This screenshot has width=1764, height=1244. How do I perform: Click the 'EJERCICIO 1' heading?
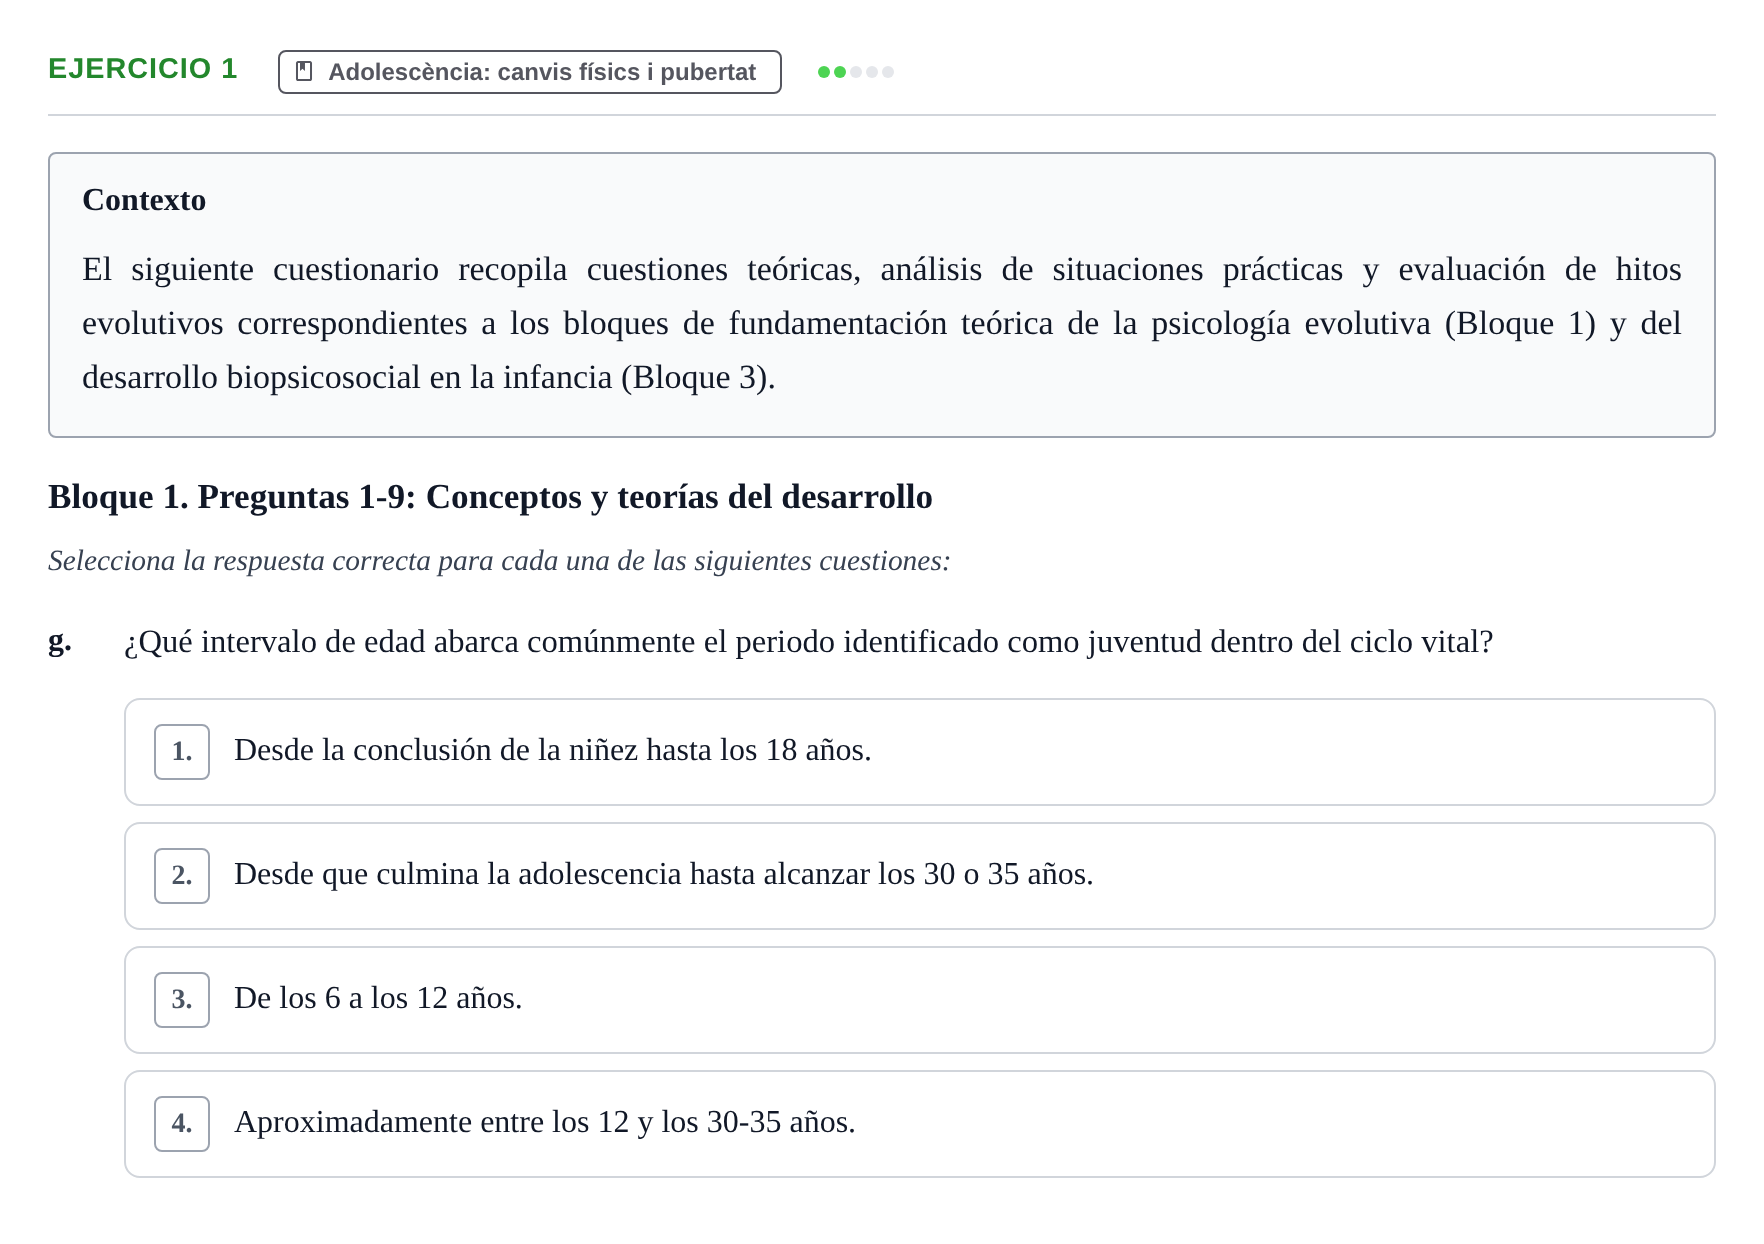(143, 69)
